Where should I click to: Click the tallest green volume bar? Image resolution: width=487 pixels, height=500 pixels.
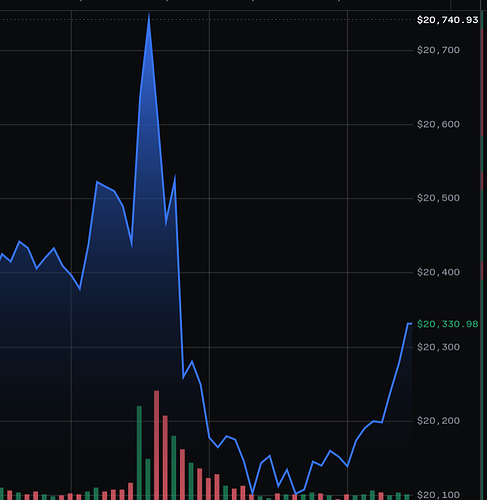pyautogui.click(x=139, y=453)
